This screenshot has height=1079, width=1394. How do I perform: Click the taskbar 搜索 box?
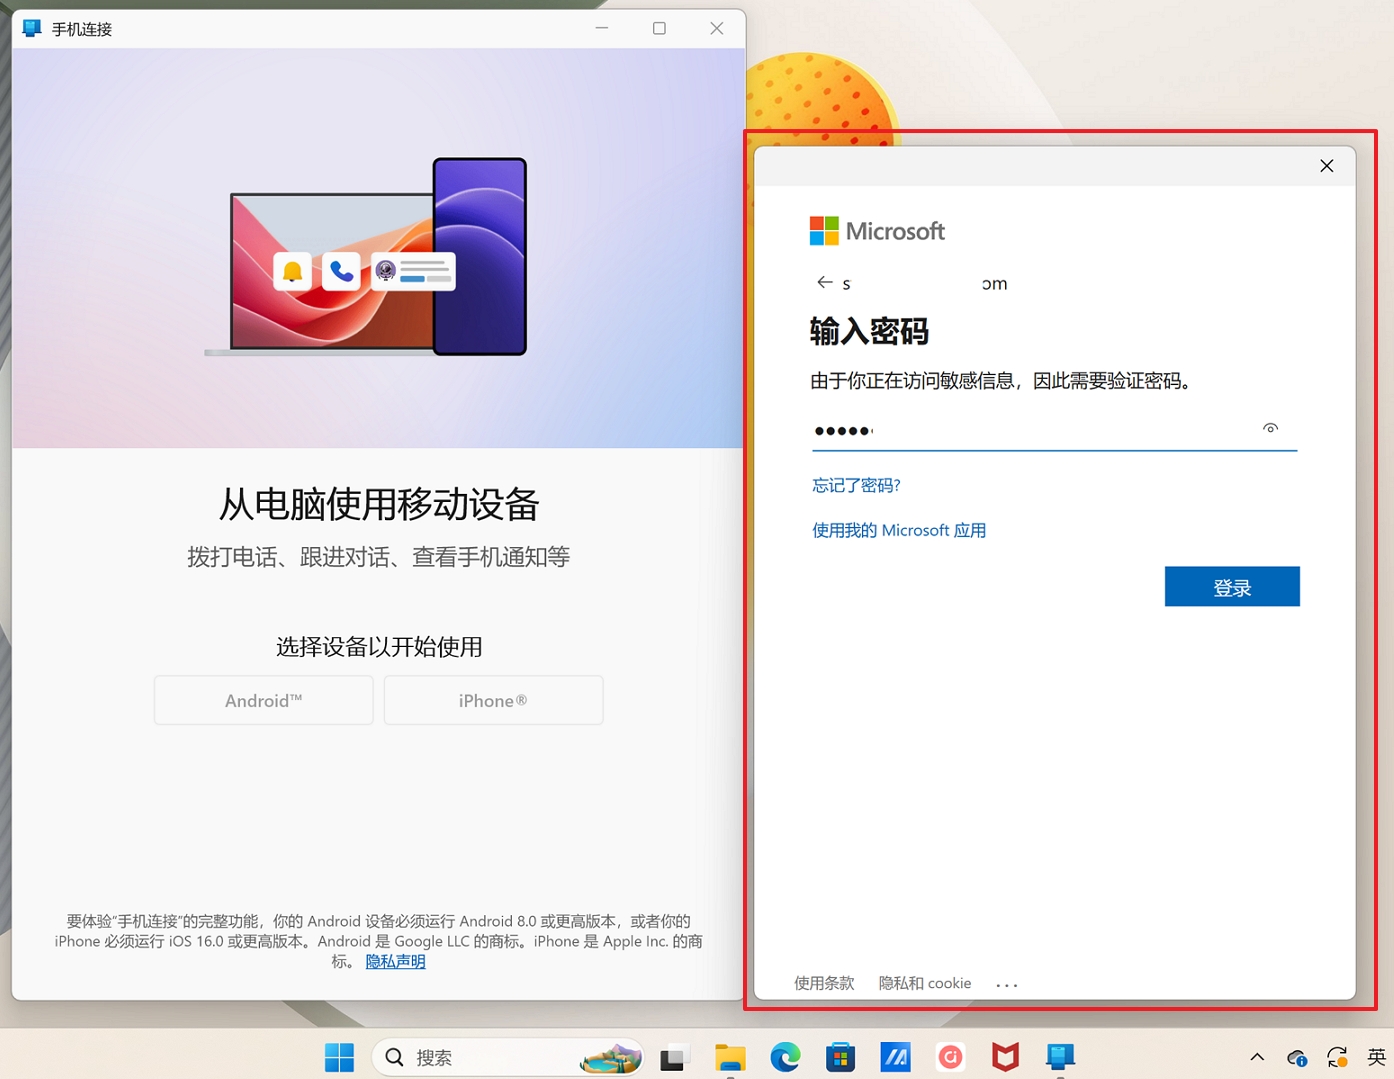click(x=508, y=1057)
